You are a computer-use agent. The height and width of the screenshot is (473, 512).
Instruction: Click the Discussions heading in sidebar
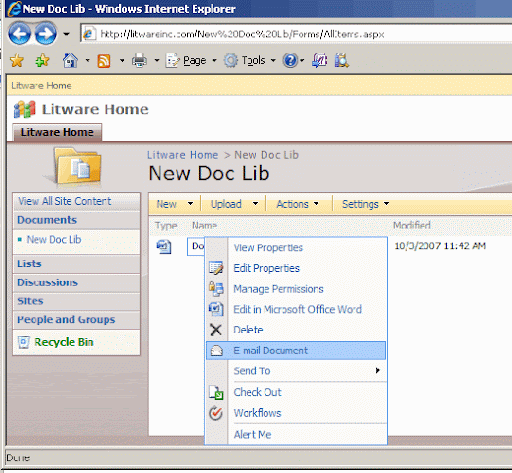click(x=47, y=282)
